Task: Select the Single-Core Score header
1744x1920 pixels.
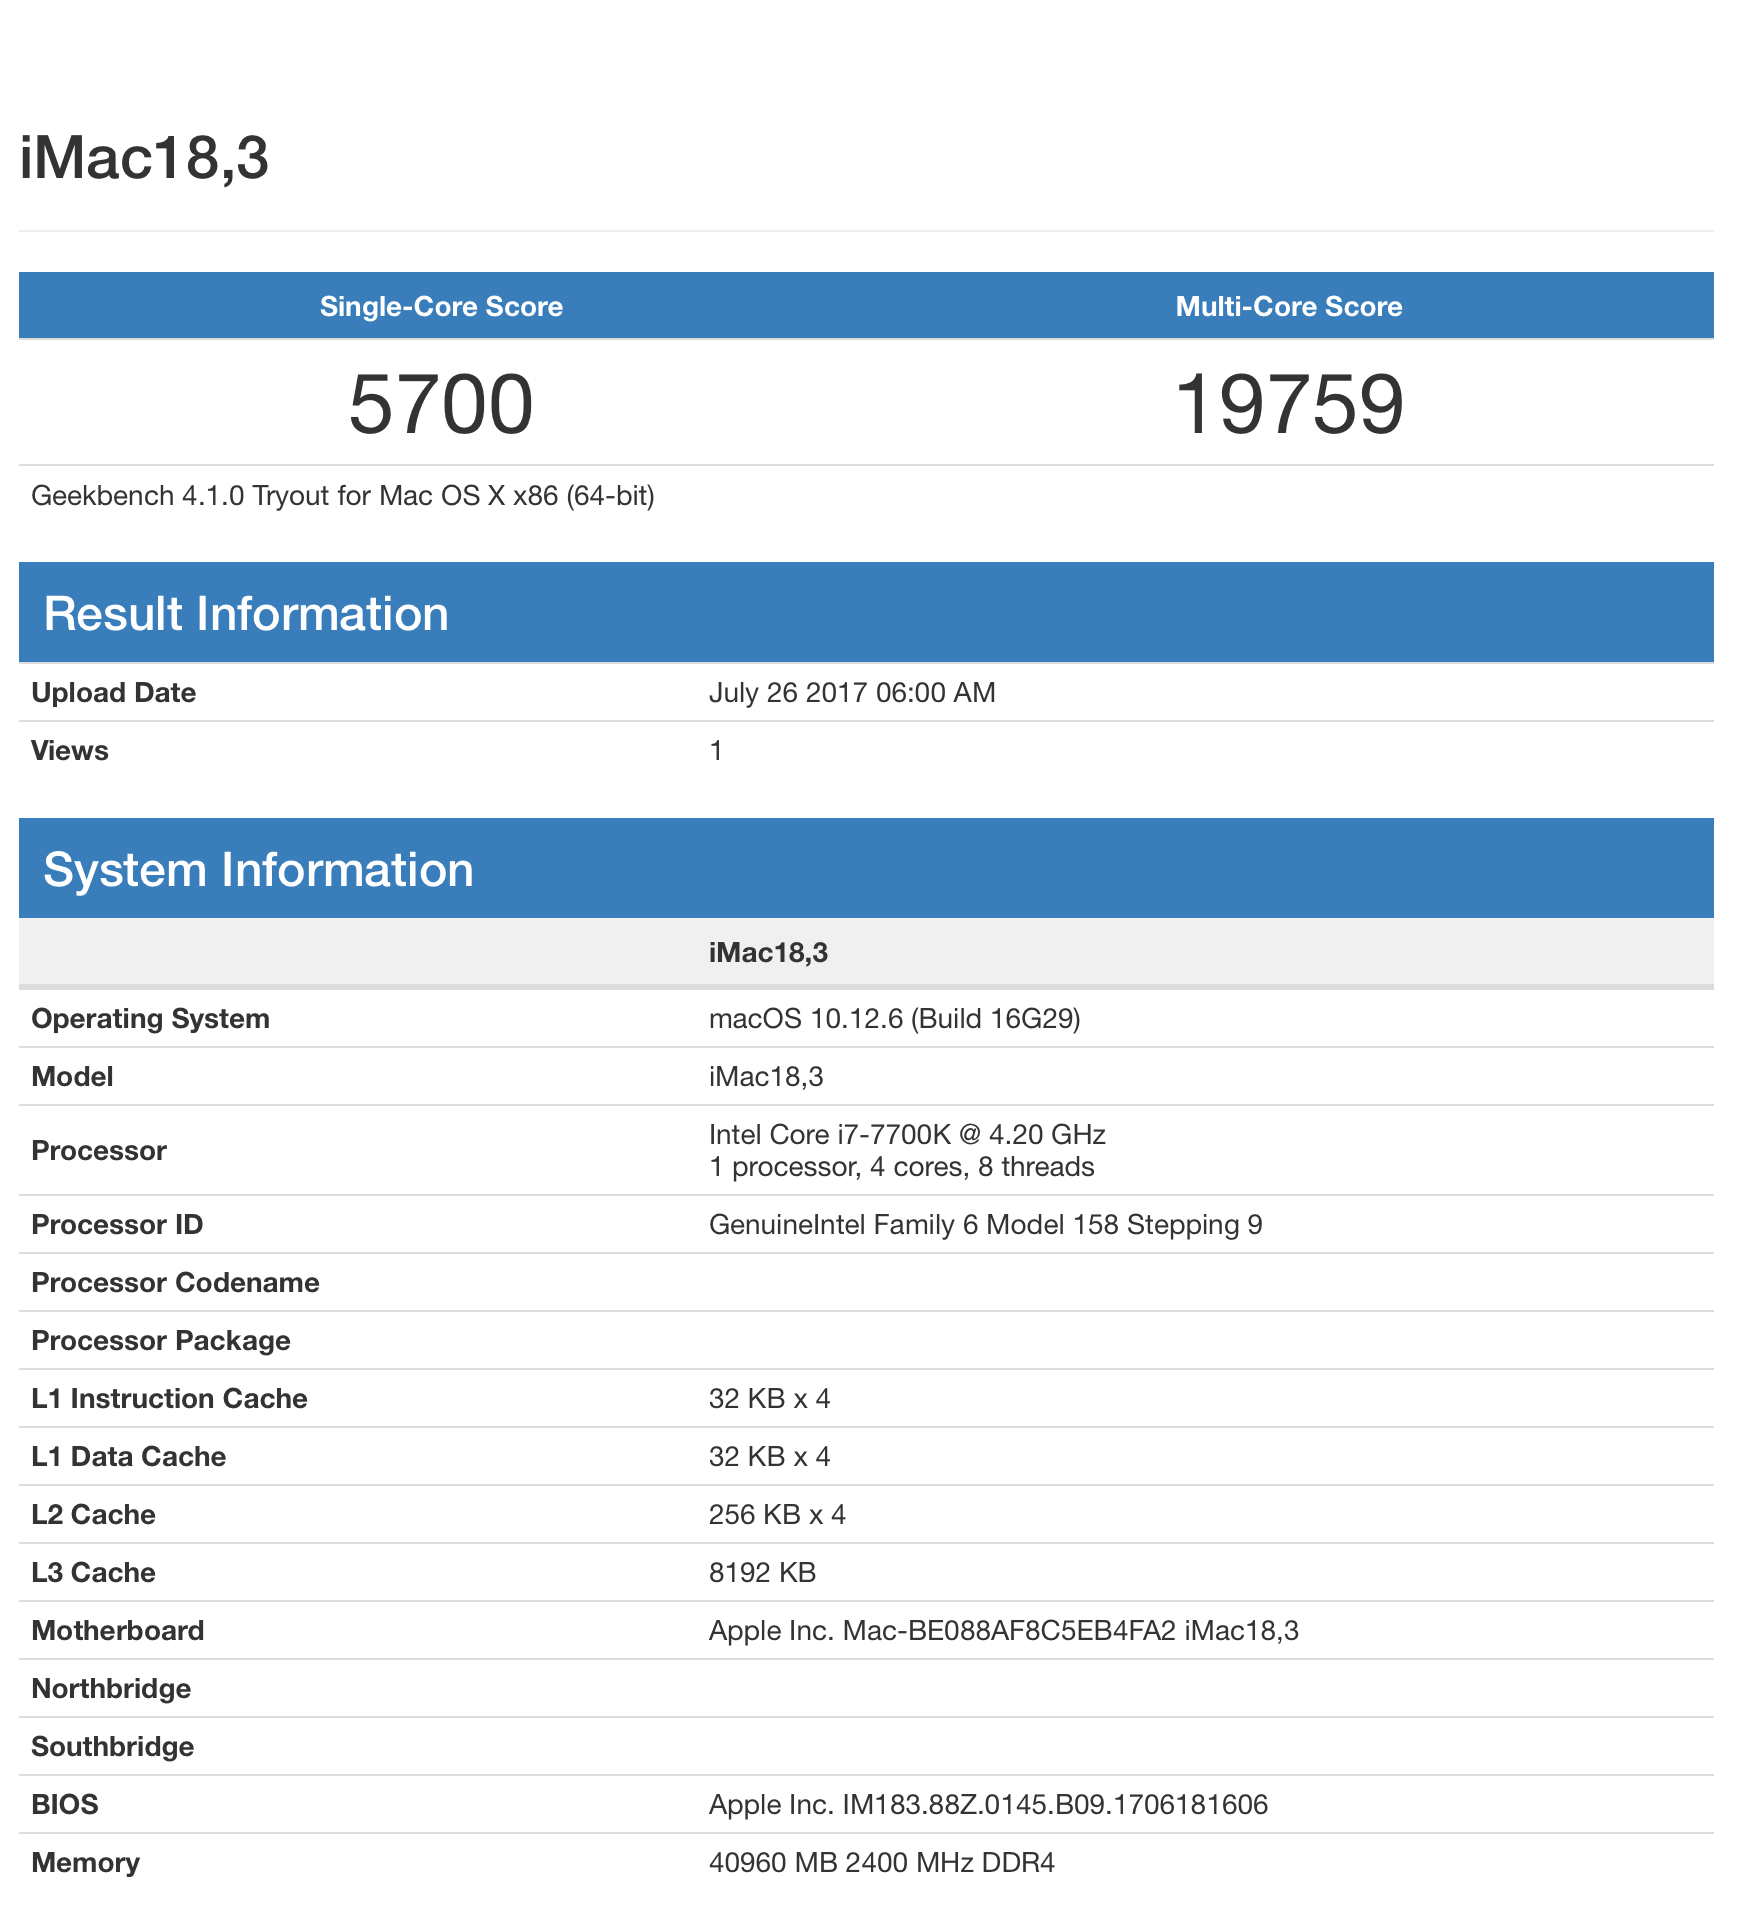Action: [x=441, y=306]
